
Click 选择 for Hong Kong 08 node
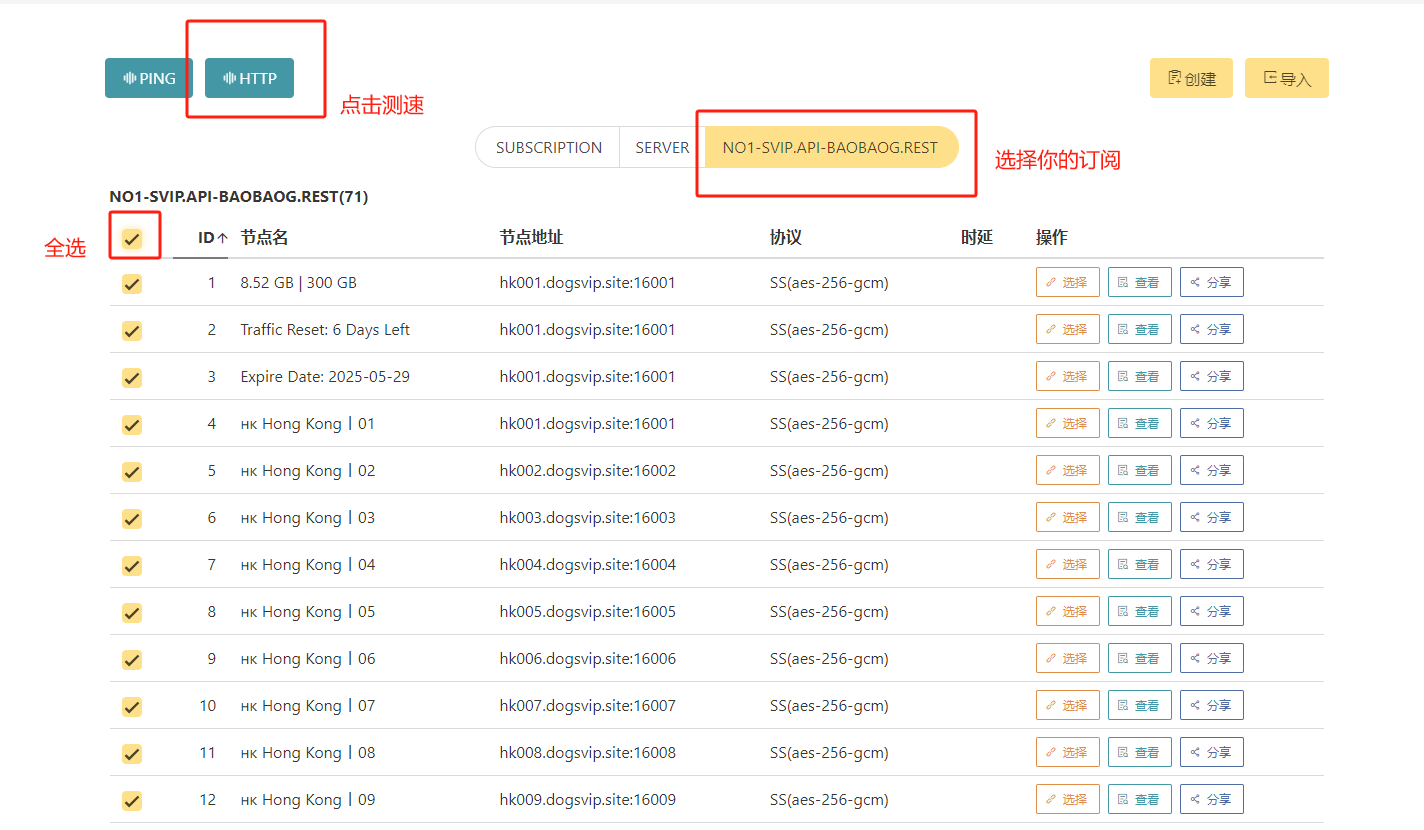(1067, 753)
